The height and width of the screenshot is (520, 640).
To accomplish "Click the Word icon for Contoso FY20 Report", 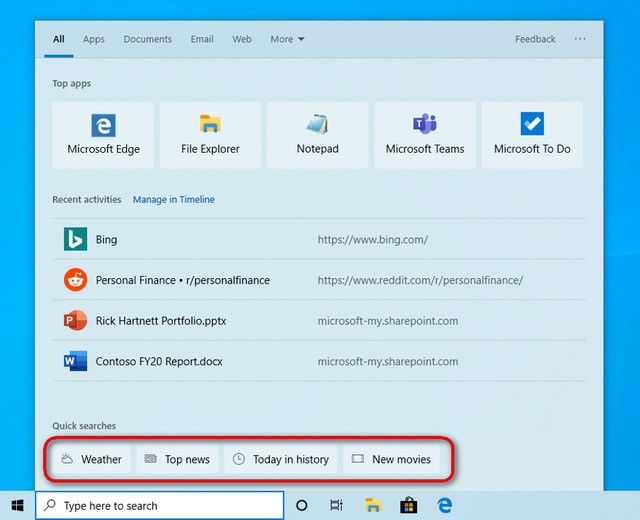I will tap(76, 361).
